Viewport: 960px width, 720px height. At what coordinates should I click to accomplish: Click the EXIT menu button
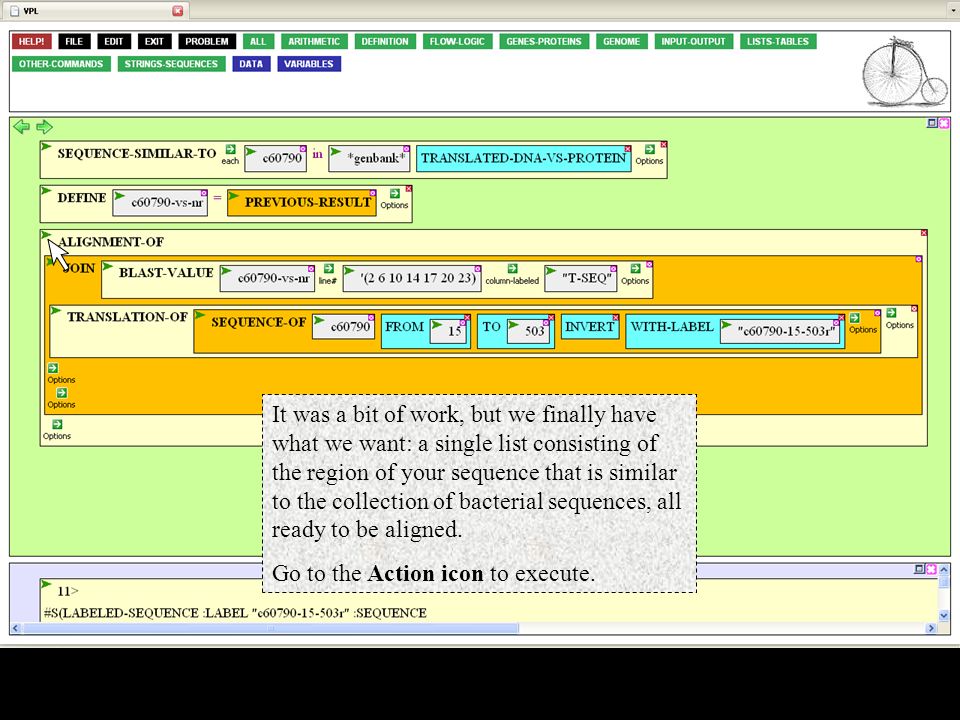point(154,42)
